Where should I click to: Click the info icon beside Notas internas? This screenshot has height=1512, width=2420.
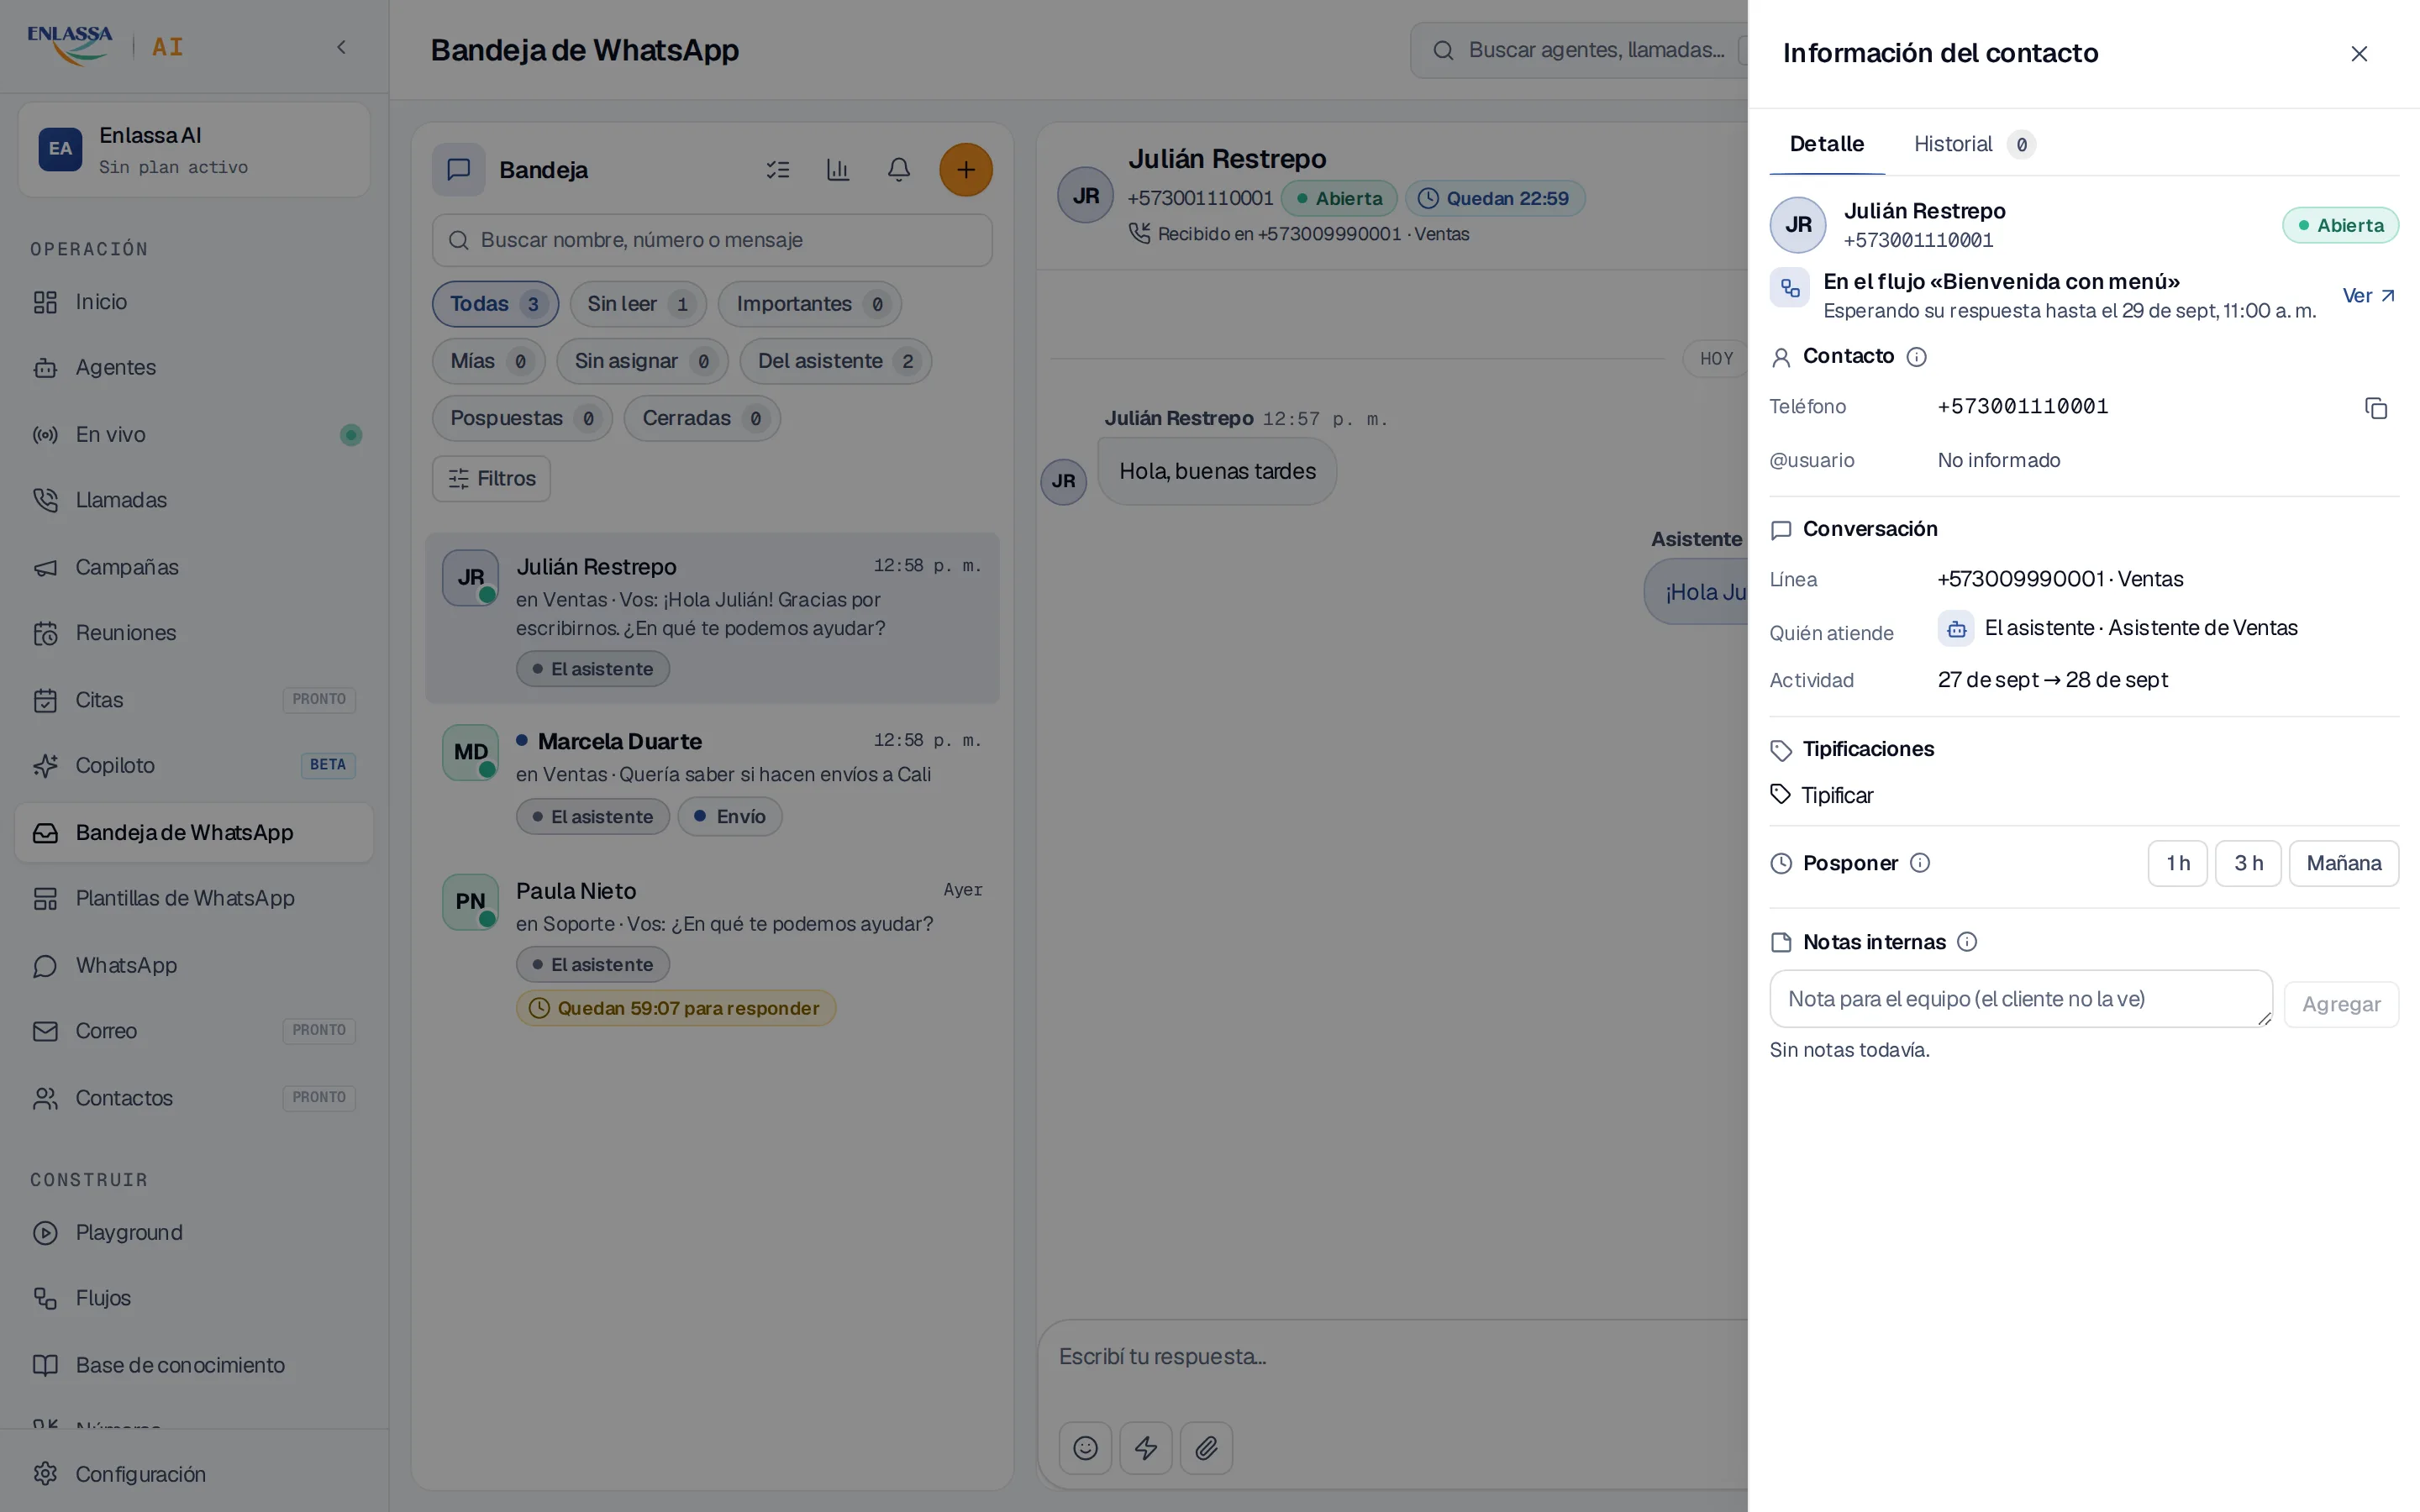1966,942
